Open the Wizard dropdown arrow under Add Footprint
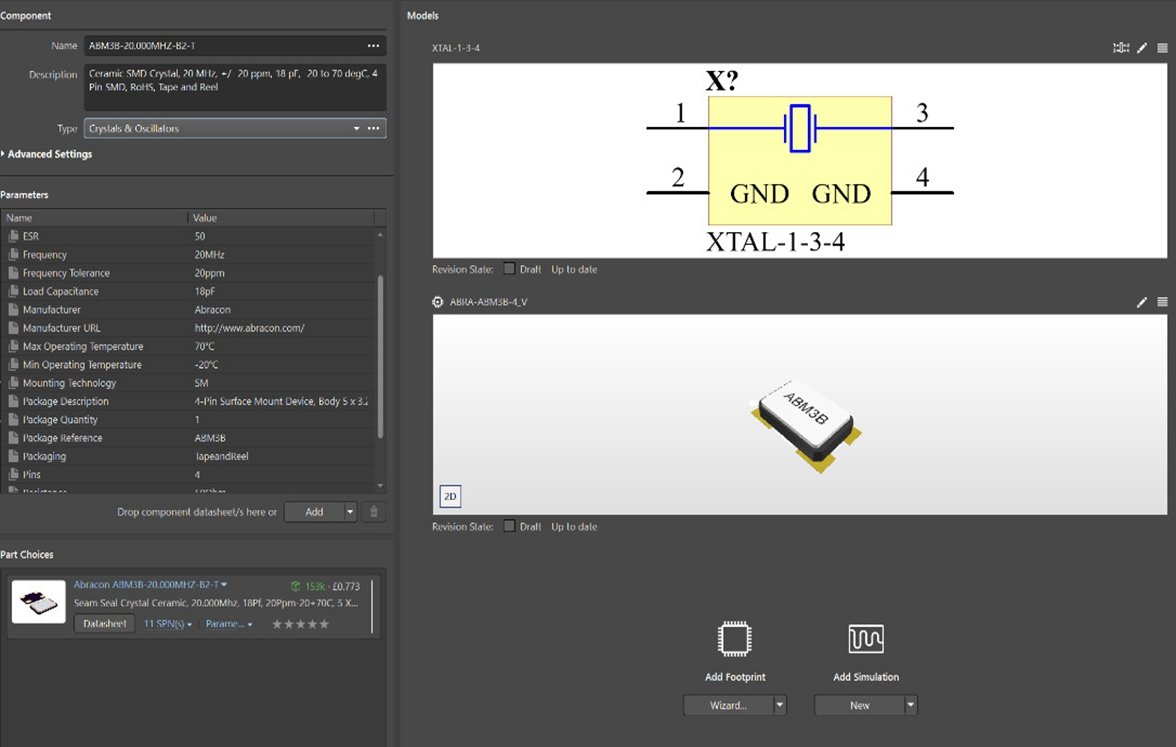Screen dimensions: 1176x747 coord(779,705)
